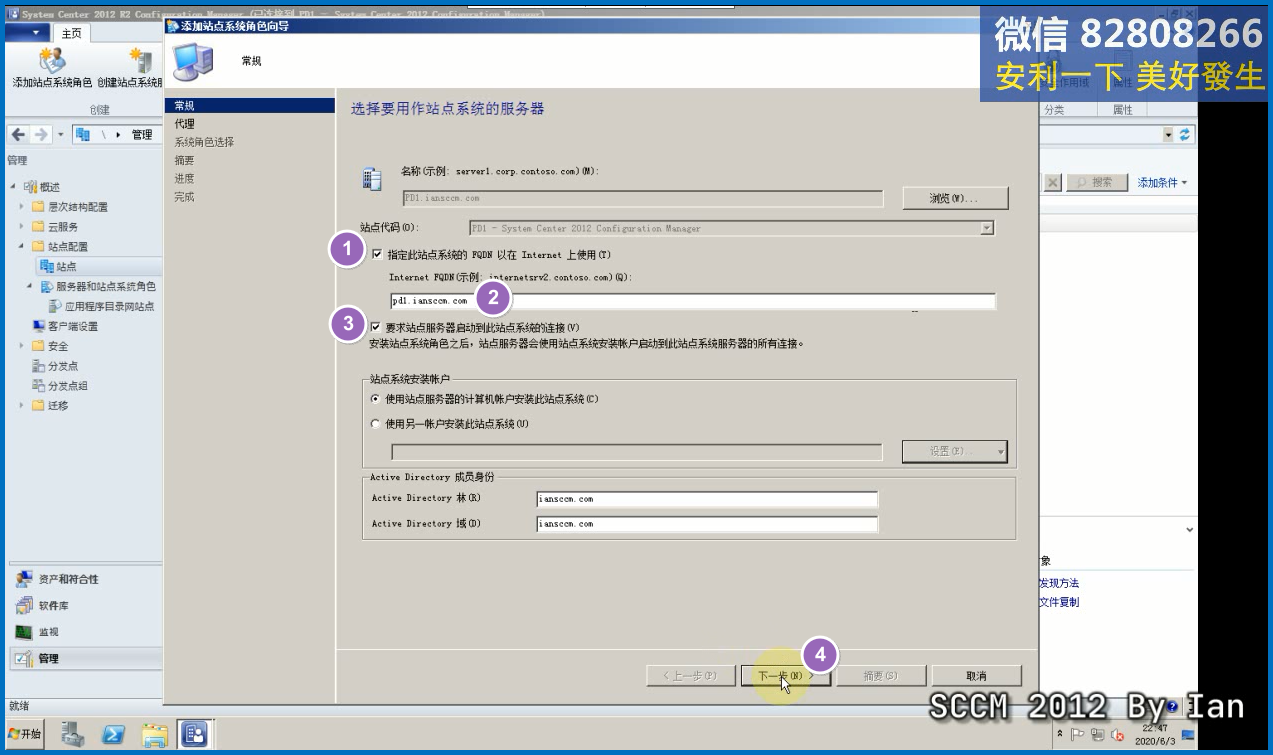Toggle the Internet FQDN checkbox

pos(377,254)
